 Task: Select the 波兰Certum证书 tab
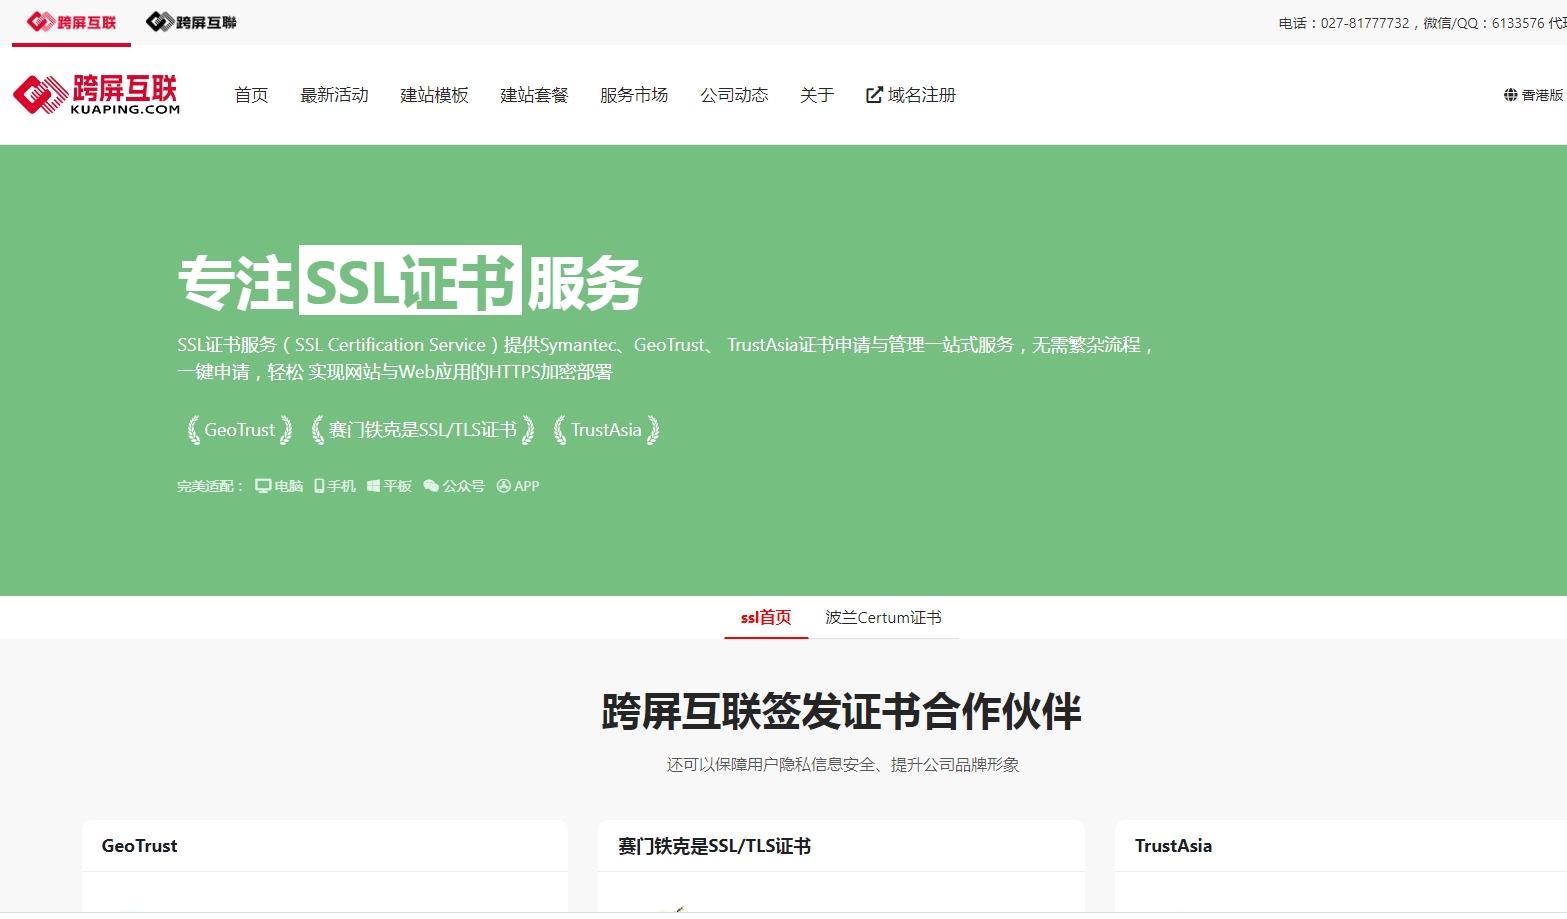pyautogui.click(x=883, y=618)
